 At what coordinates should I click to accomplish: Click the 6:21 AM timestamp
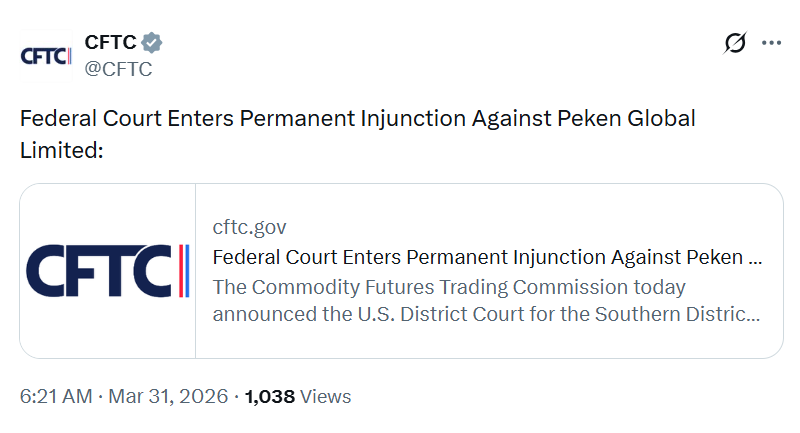(57, 396)
